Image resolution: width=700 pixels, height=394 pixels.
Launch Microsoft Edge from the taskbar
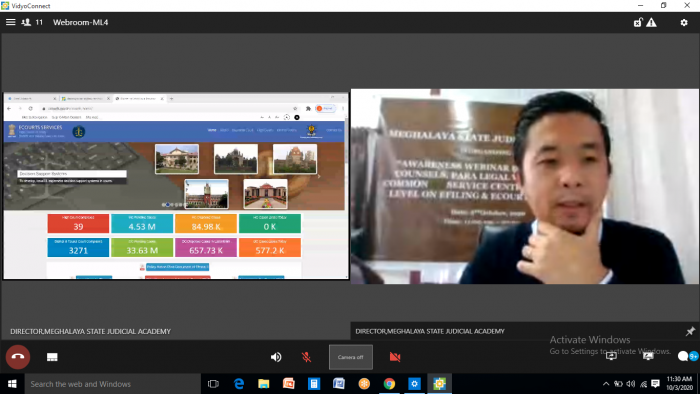coord(239,384)
